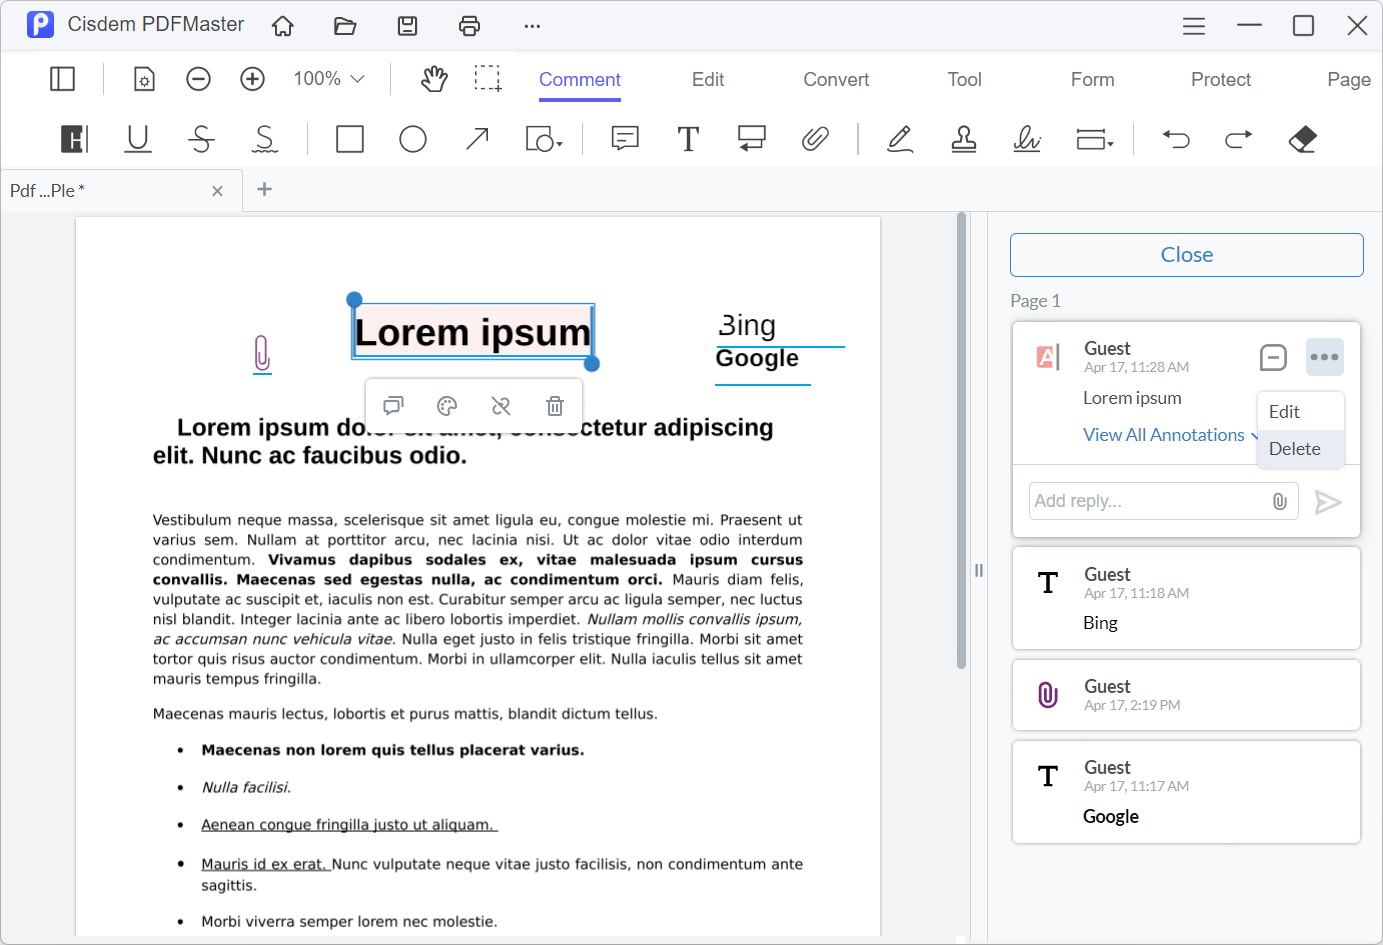Viewport: 1383px width, 945px height.
Task: Redo the last action
Action: pyautogui.click(x=1239, y=139)
